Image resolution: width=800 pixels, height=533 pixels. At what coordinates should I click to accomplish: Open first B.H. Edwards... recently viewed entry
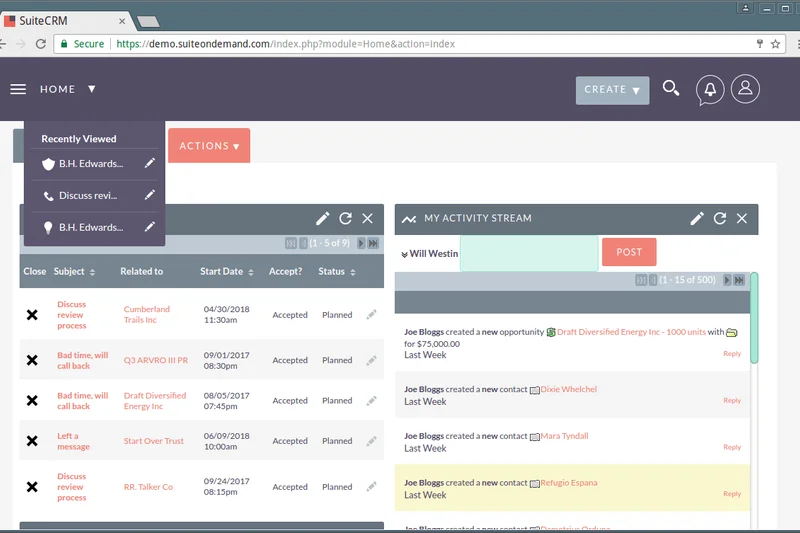click(x=91, y=164)
